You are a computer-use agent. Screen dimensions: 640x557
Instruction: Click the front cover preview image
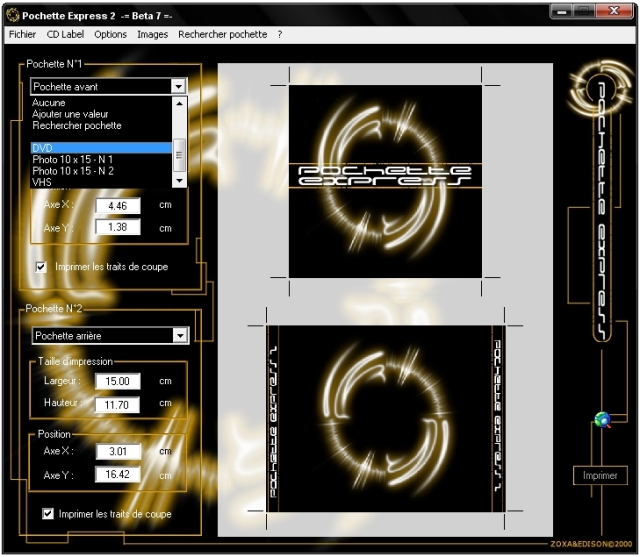[385, 181]
